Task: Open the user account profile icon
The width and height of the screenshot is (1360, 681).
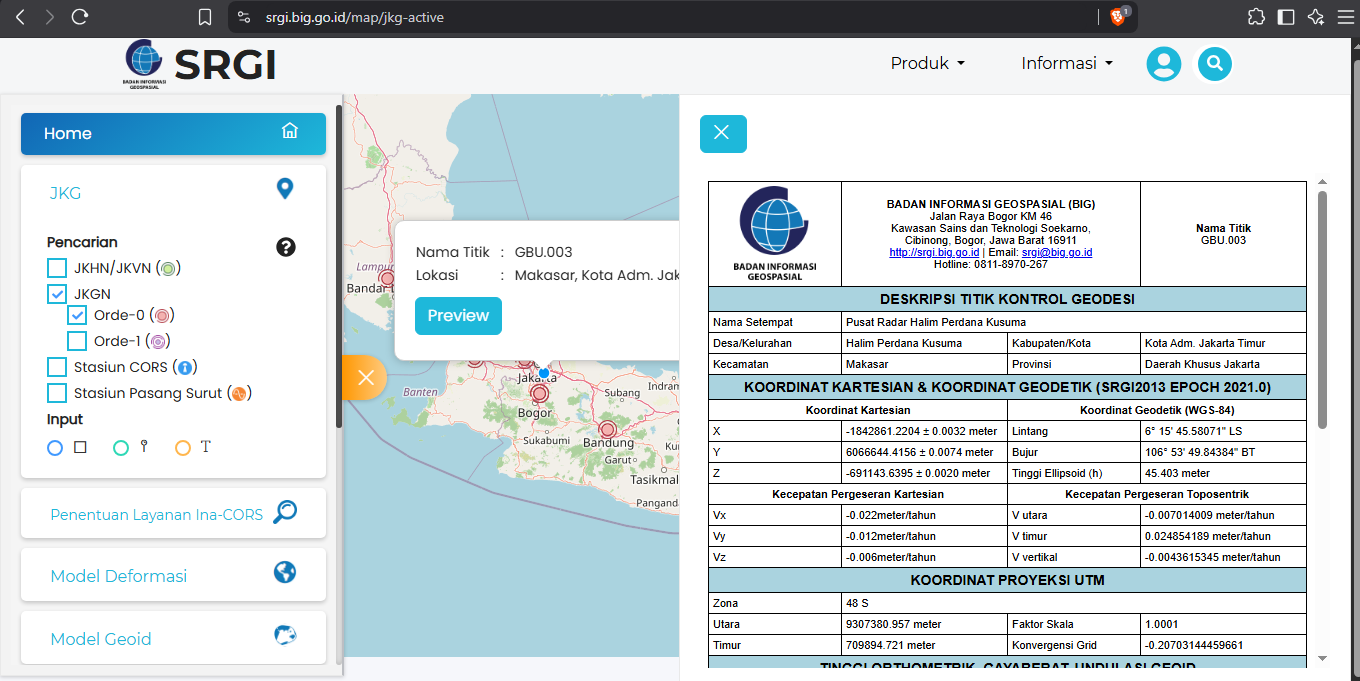Action: coord(1164,64)
